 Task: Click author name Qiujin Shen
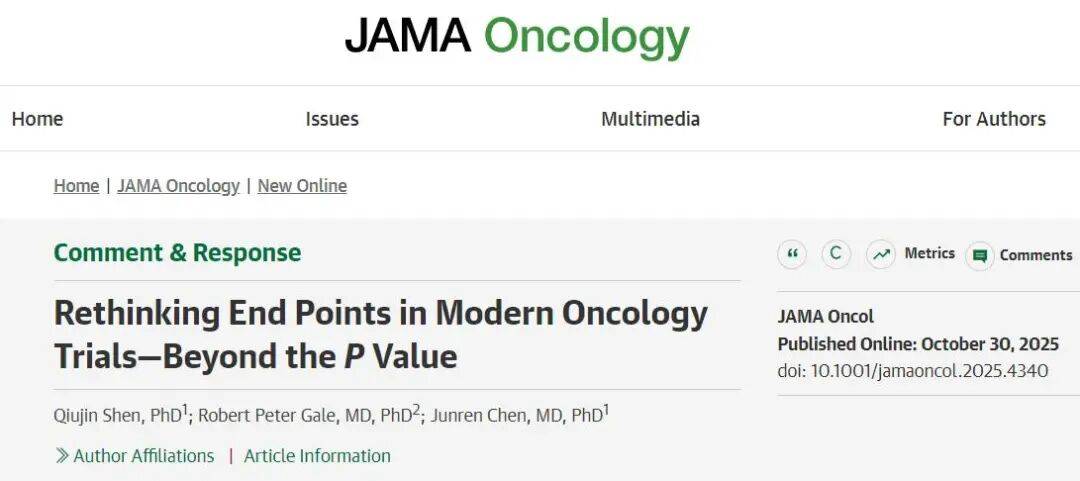(x=97, y=415)
